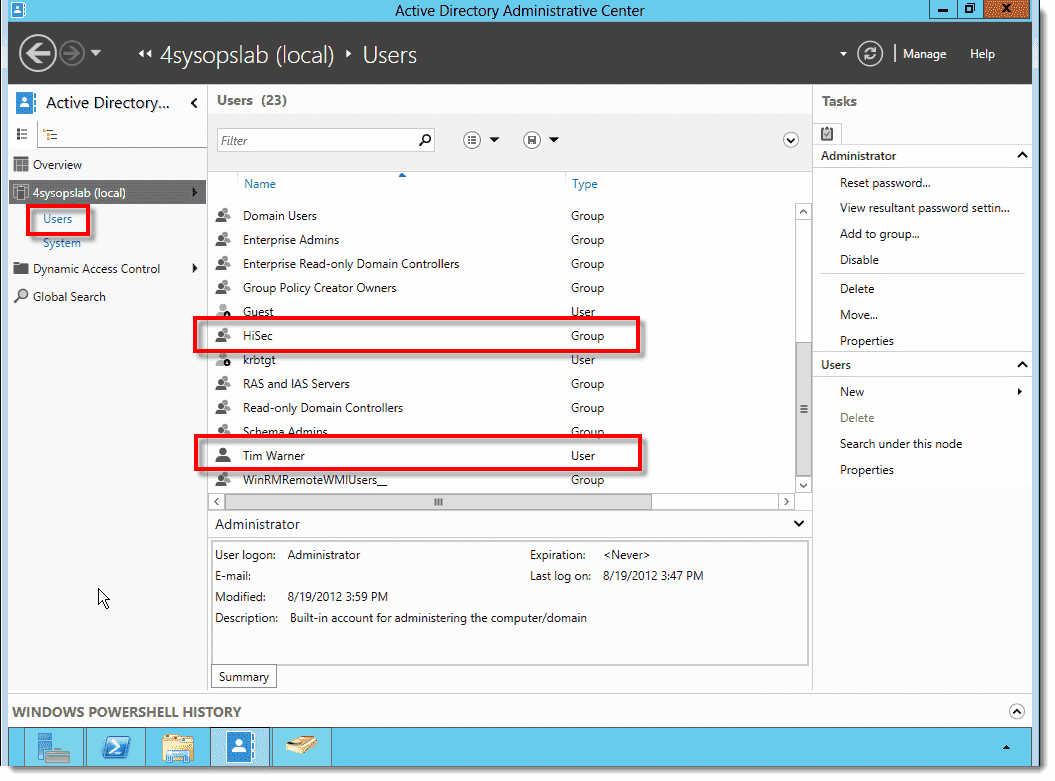
Task: Select the System container under 4sysopslab
Action: 61,243
